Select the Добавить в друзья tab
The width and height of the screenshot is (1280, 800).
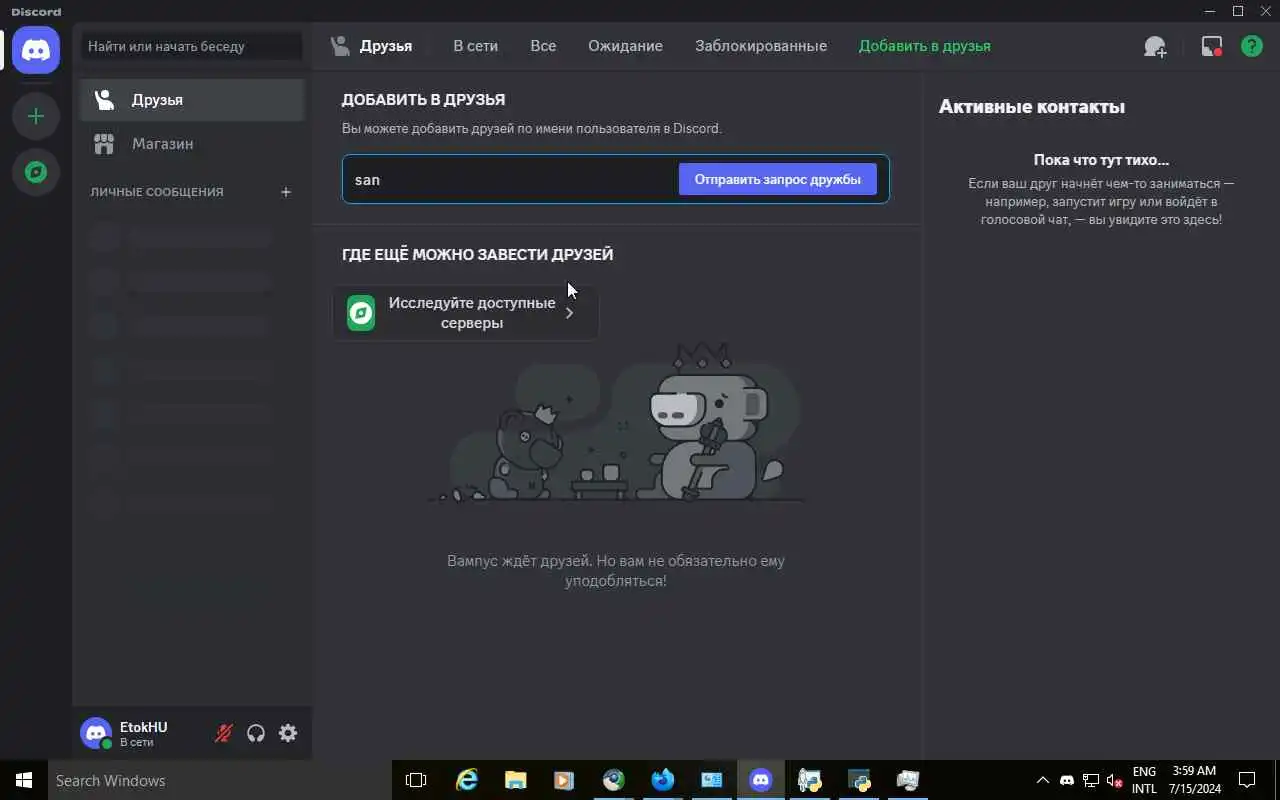pos(925,46)
